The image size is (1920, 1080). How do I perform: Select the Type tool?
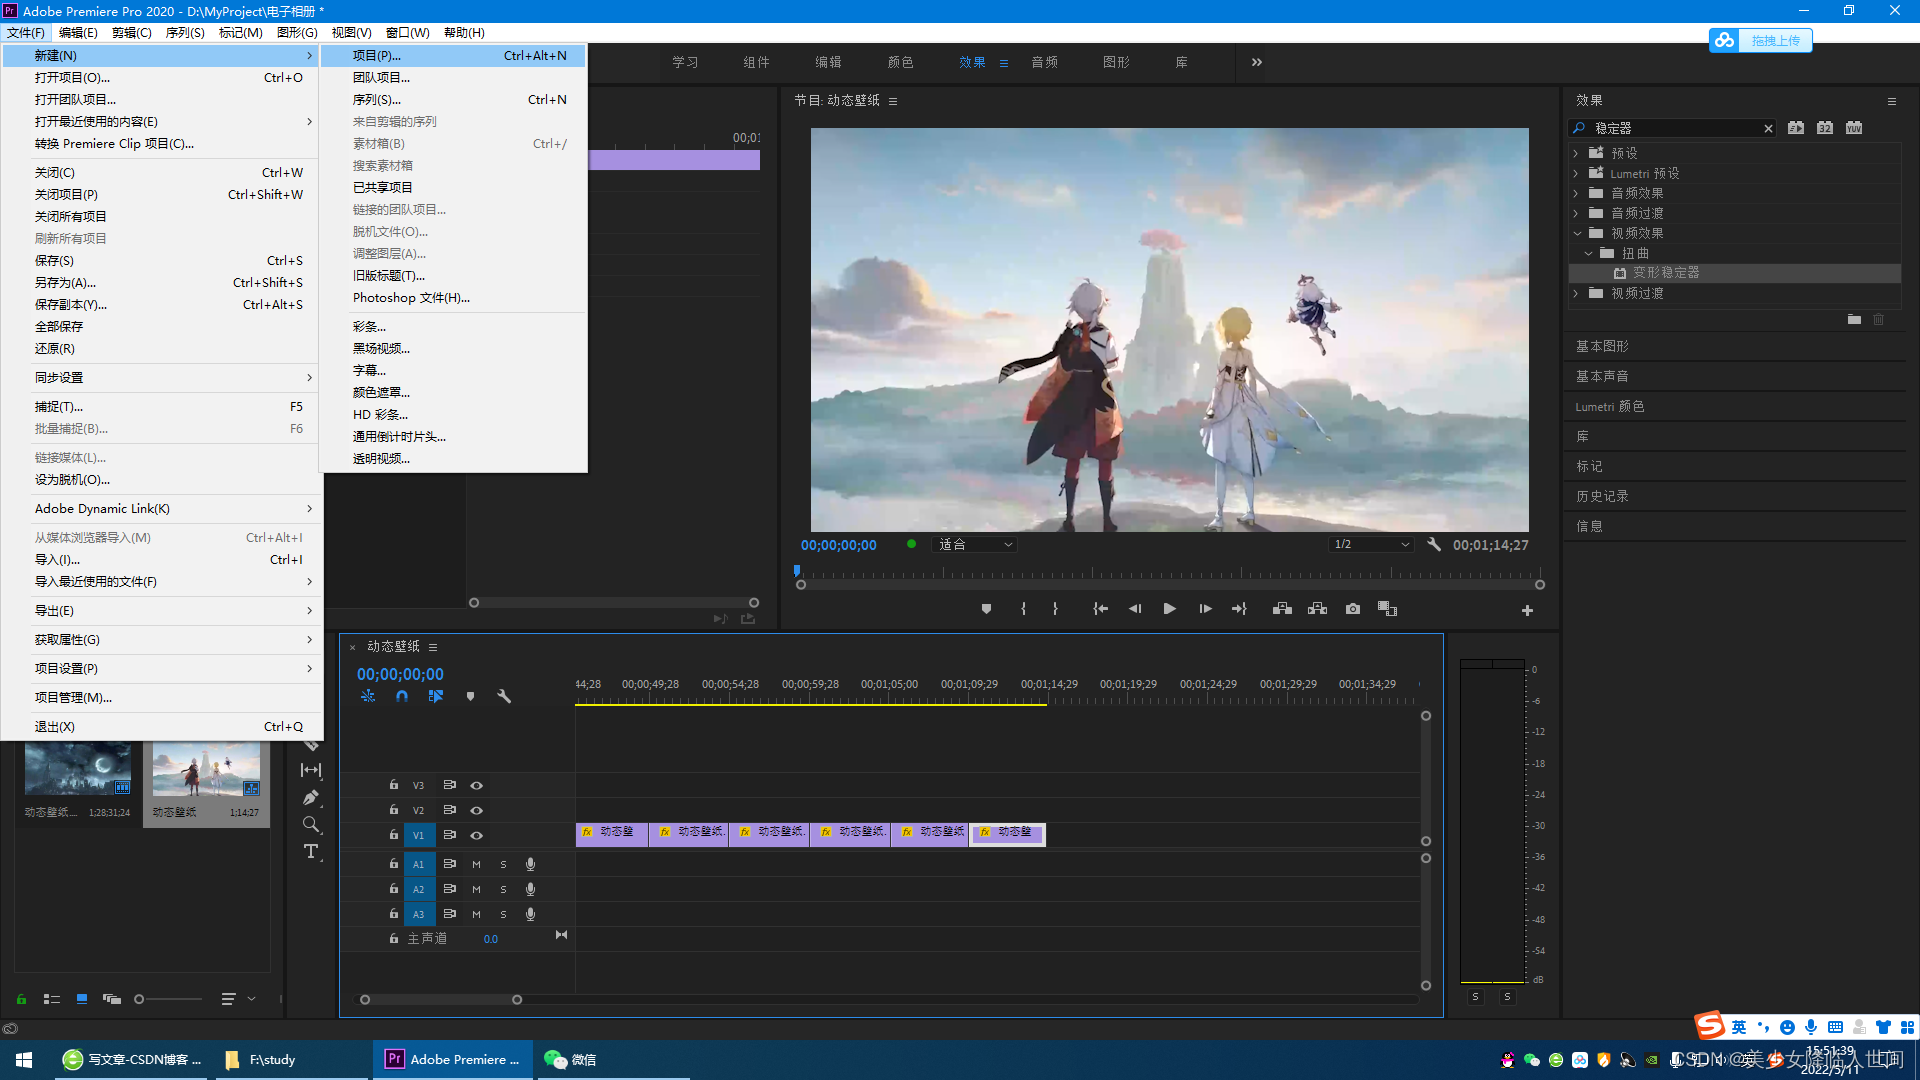tap(312, 852)
